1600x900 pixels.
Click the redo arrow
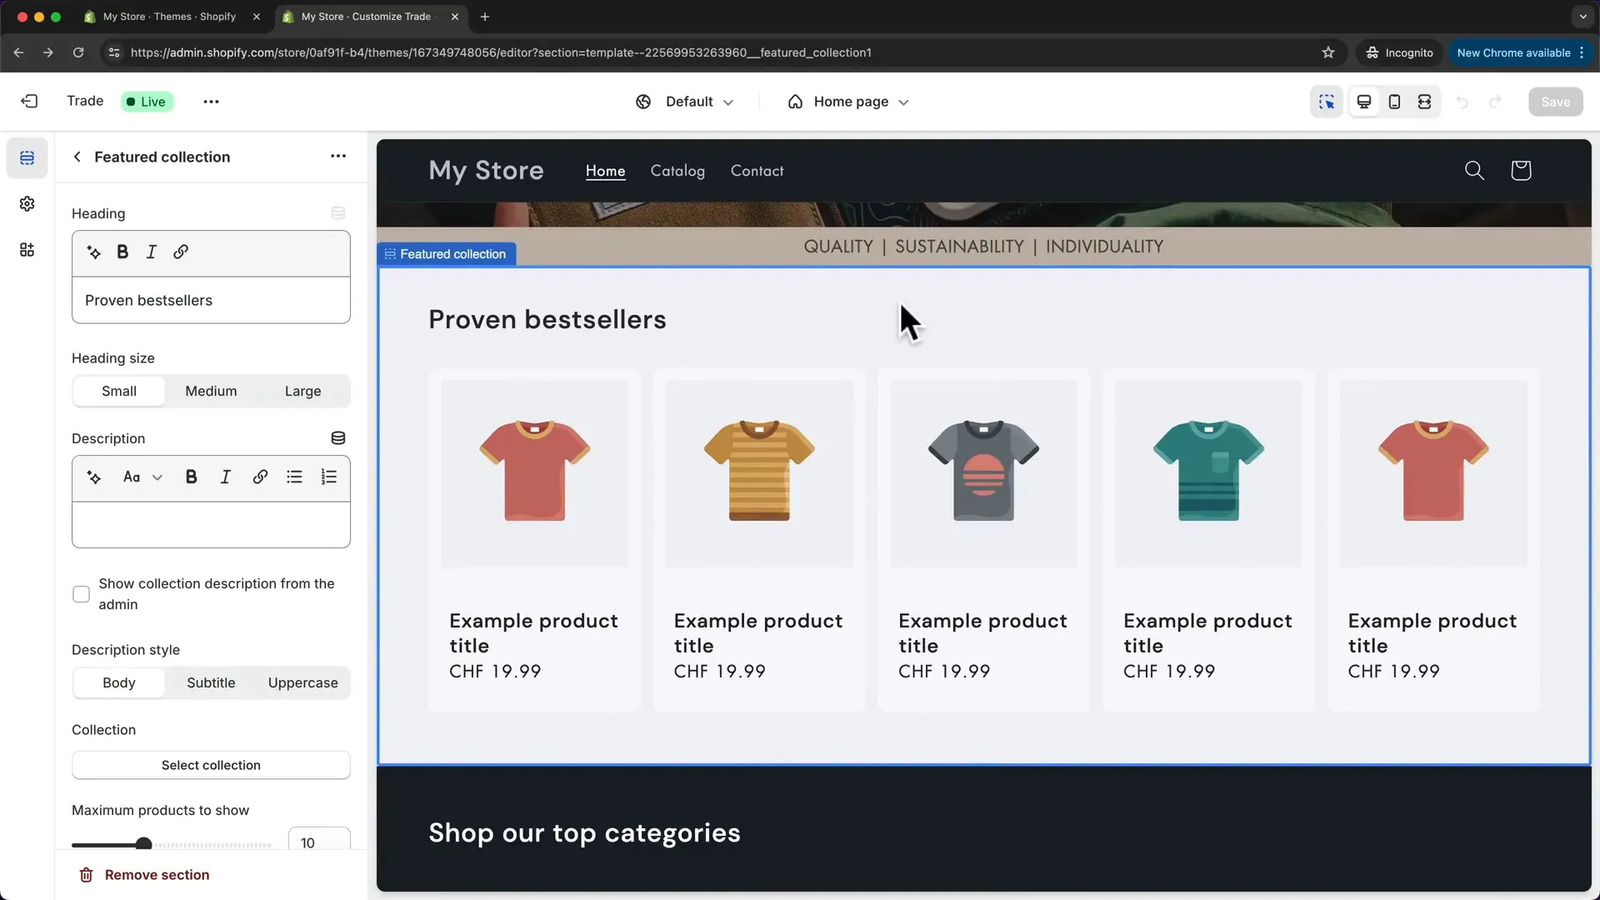[x=1496, y=102]
